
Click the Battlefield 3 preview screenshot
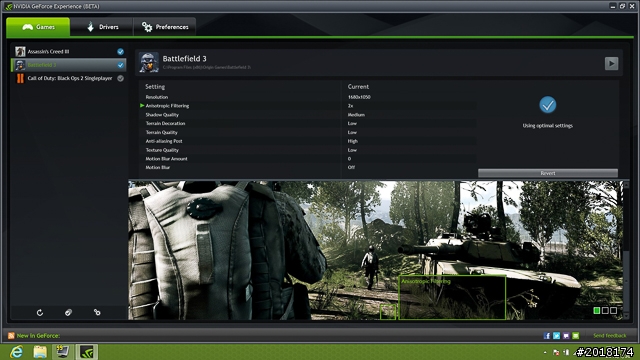(376, 250)
